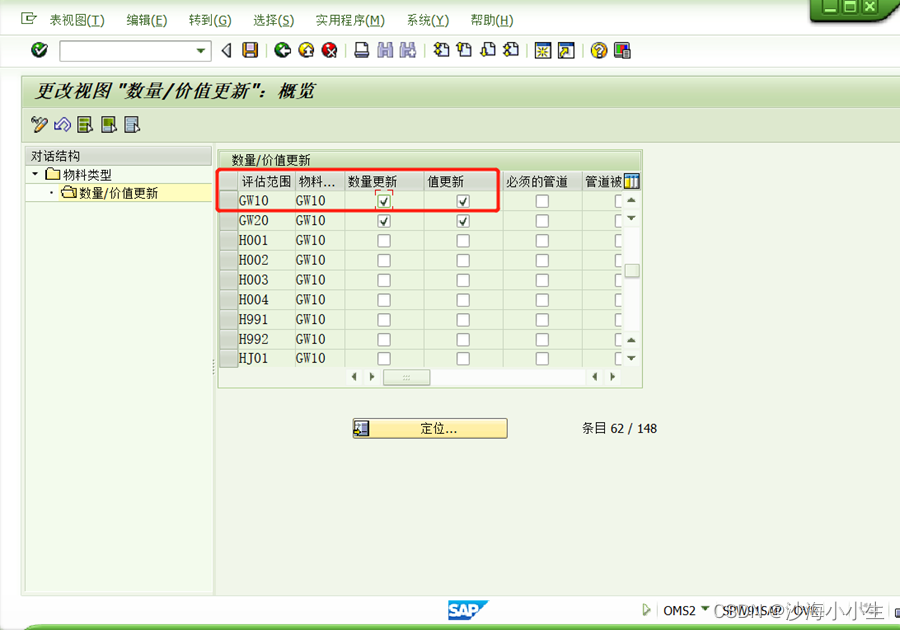Click the green checkmark Enter button

tap(38, 50)
